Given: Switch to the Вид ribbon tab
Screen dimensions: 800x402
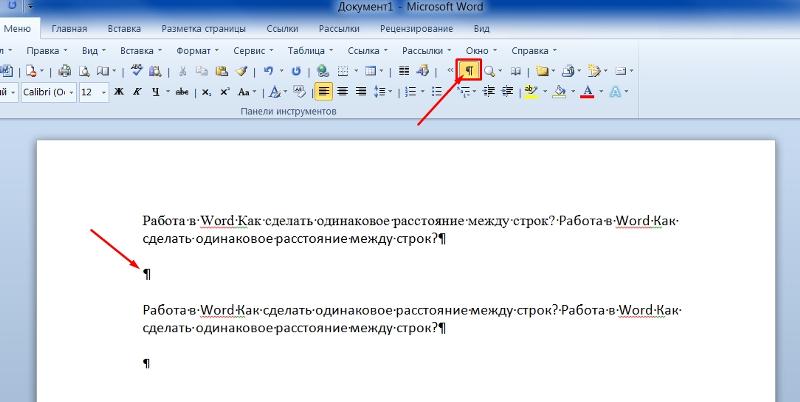Looking at the screenshot, I should coord(481,29).
